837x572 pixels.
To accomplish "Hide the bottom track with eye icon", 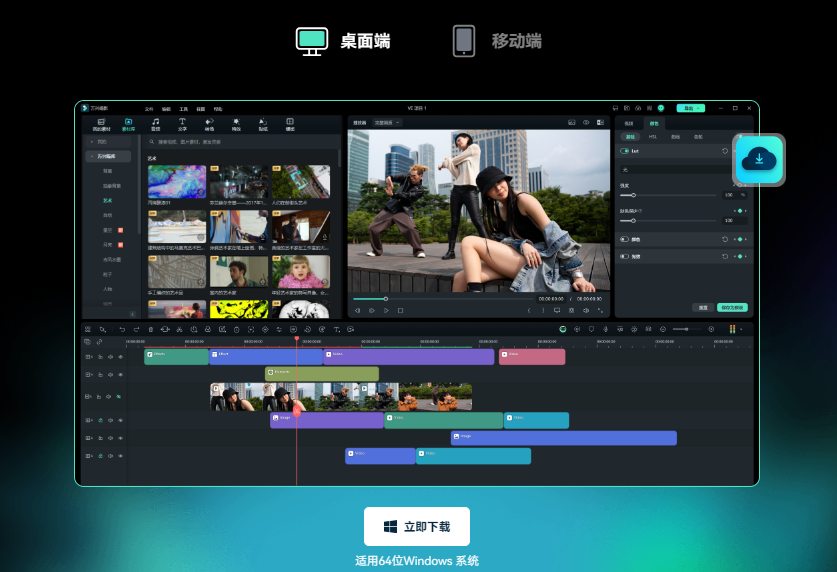I will click(x=121, y=456).
